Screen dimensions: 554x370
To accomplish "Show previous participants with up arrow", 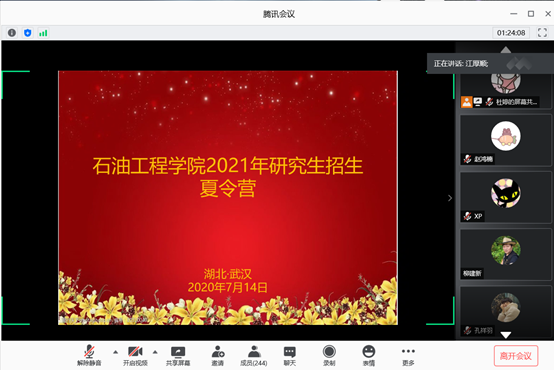I will pyautogui.click(x=506, y=49).
